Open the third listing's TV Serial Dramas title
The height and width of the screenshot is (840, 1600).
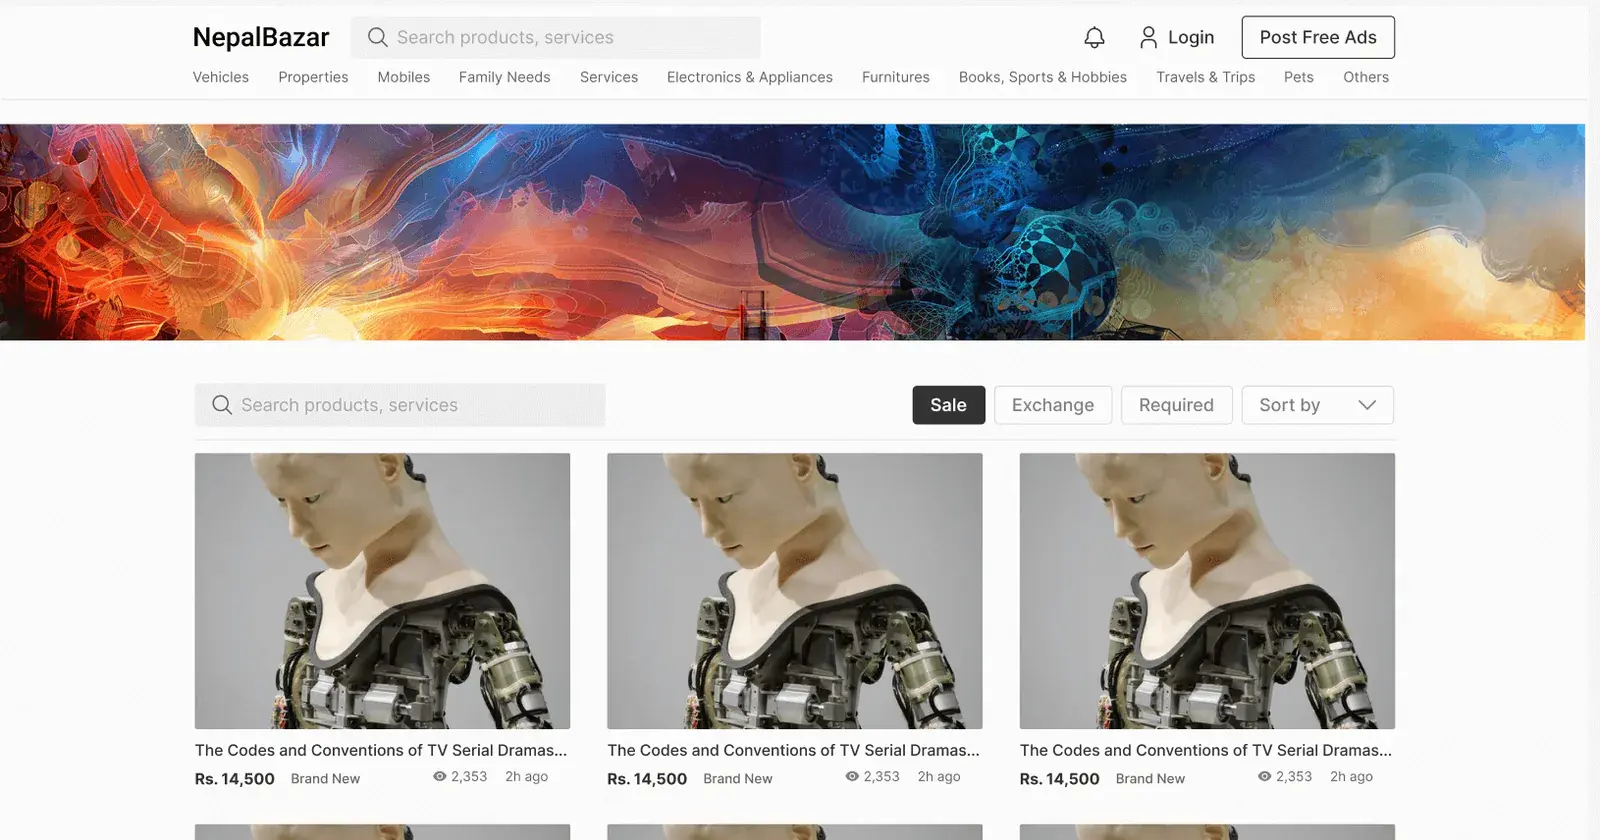(1206, 750)
